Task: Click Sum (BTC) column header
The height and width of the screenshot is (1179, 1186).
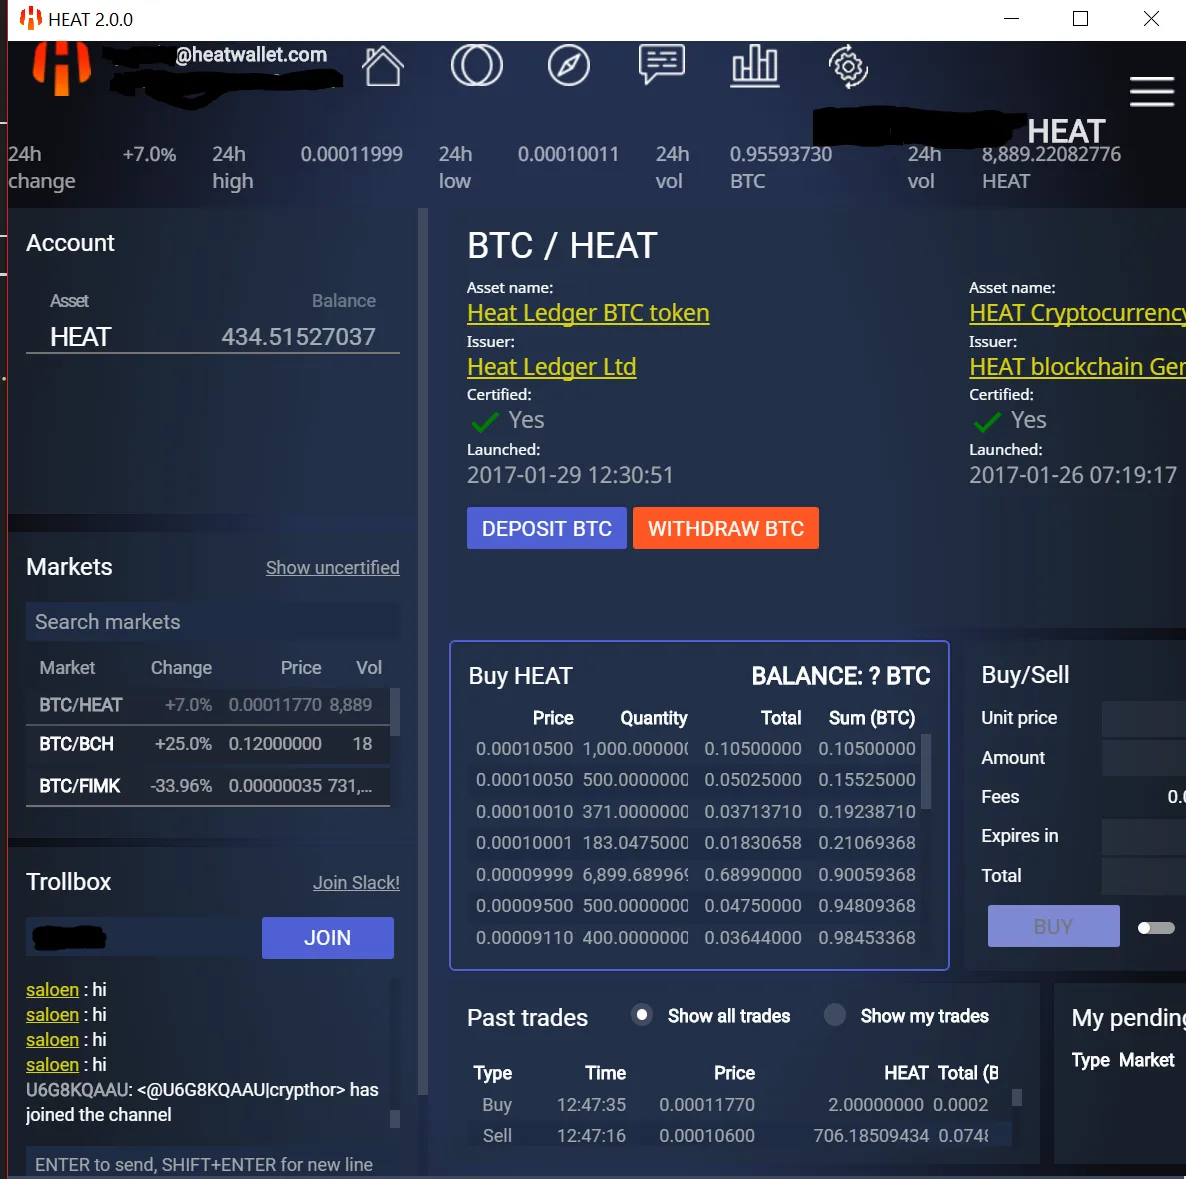Action: pyautogui.click(x=871, y=718)
